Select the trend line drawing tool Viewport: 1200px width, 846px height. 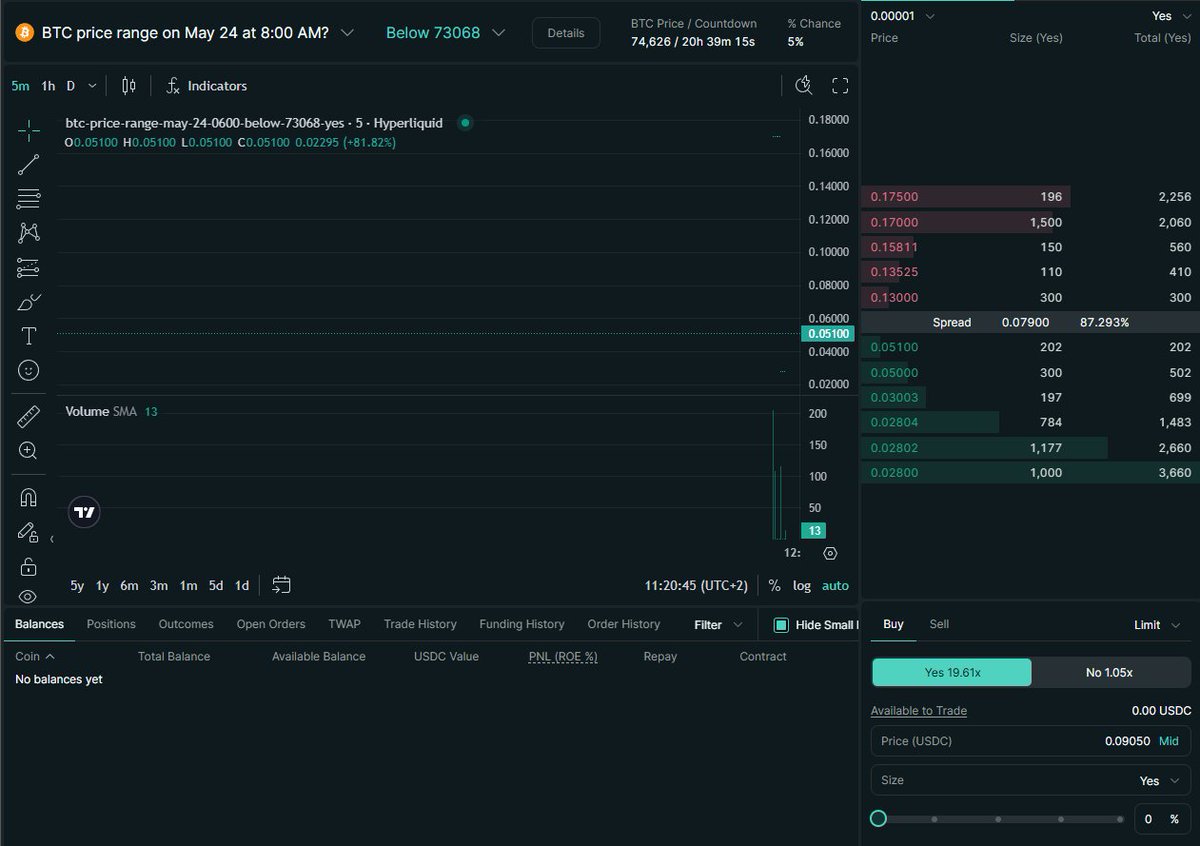point(29,165)
